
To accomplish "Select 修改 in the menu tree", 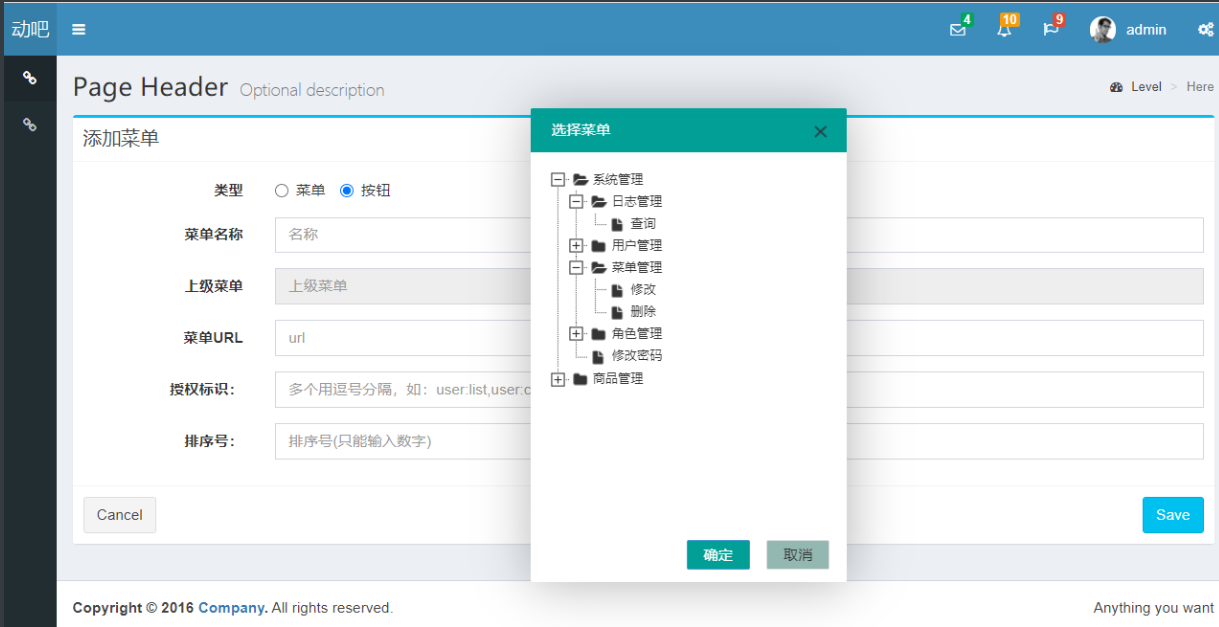I will 643,290.
